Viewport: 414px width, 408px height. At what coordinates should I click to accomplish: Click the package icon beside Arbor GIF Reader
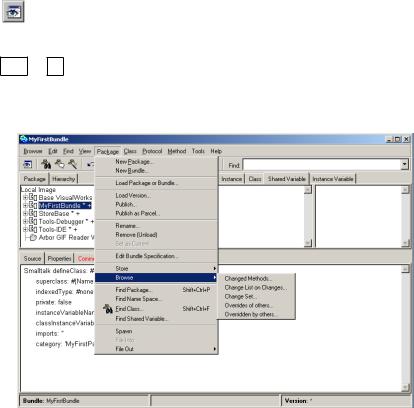(33, 238)
